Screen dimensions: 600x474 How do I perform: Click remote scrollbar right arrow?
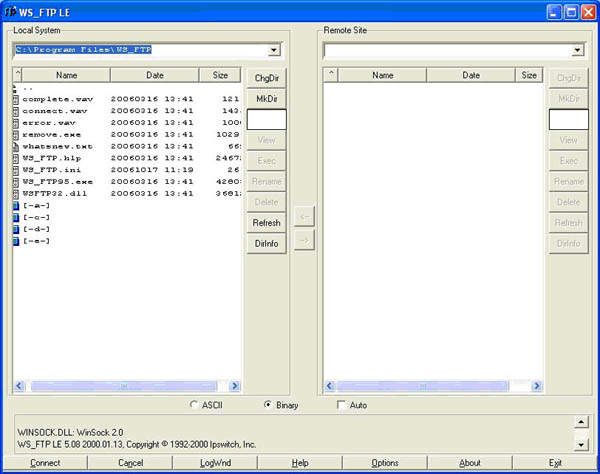(537, 386)
